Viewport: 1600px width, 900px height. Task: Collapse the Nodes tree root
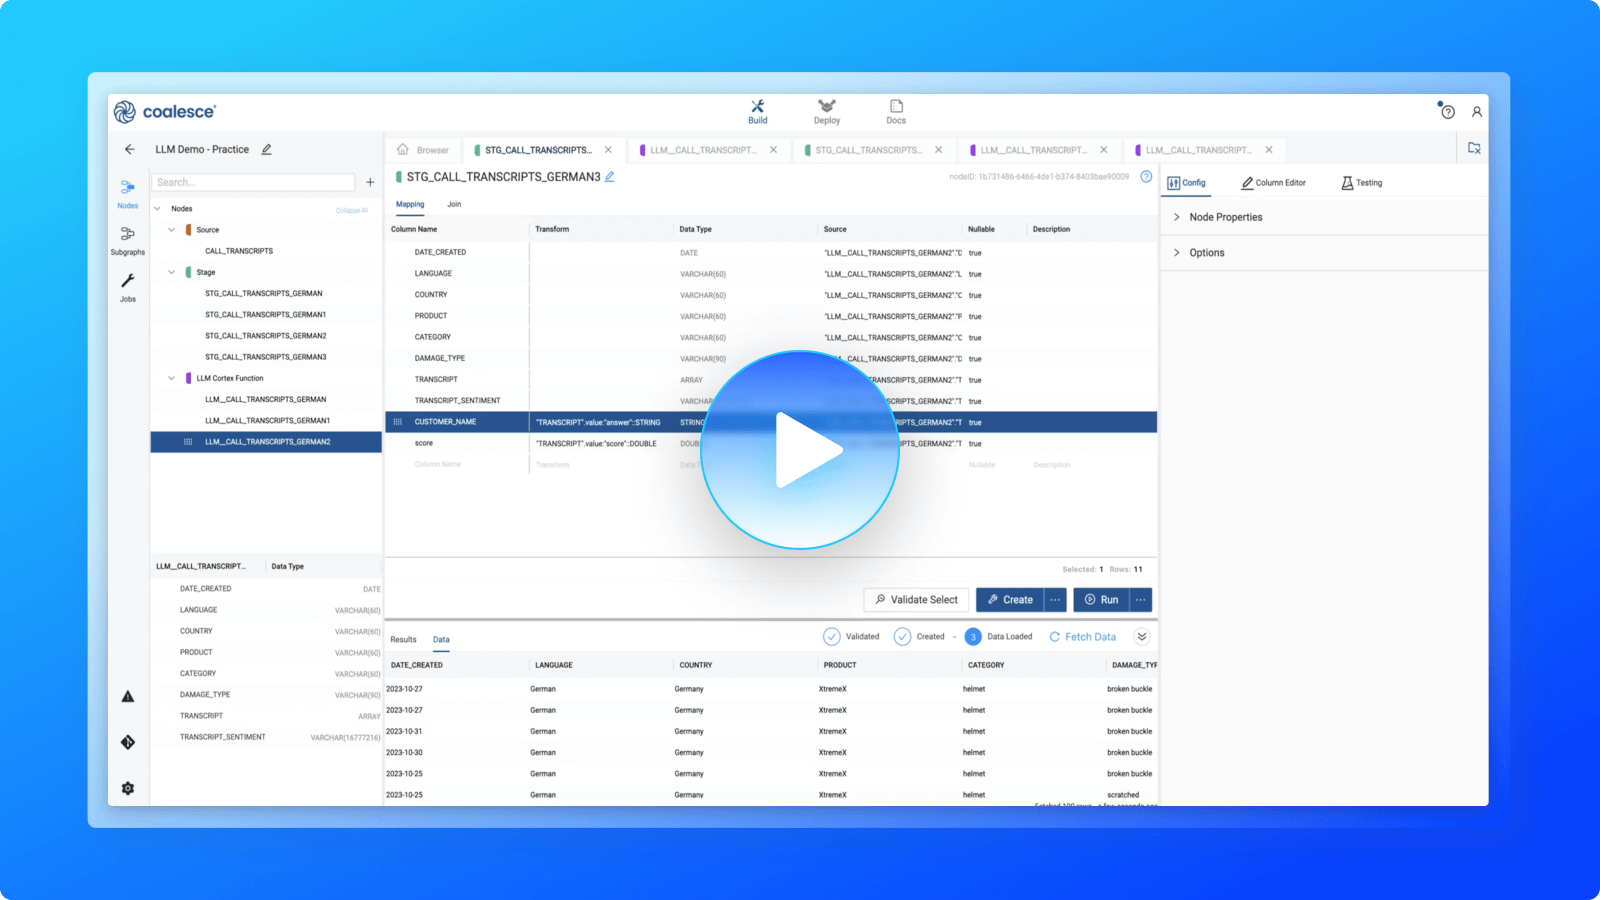coord(157,209)
